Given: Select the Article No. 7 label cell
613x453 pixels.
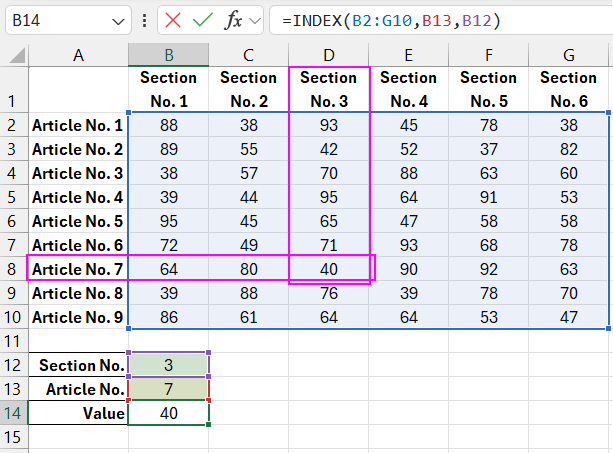Looking at the screenshot, I should [x=78, y=269].
